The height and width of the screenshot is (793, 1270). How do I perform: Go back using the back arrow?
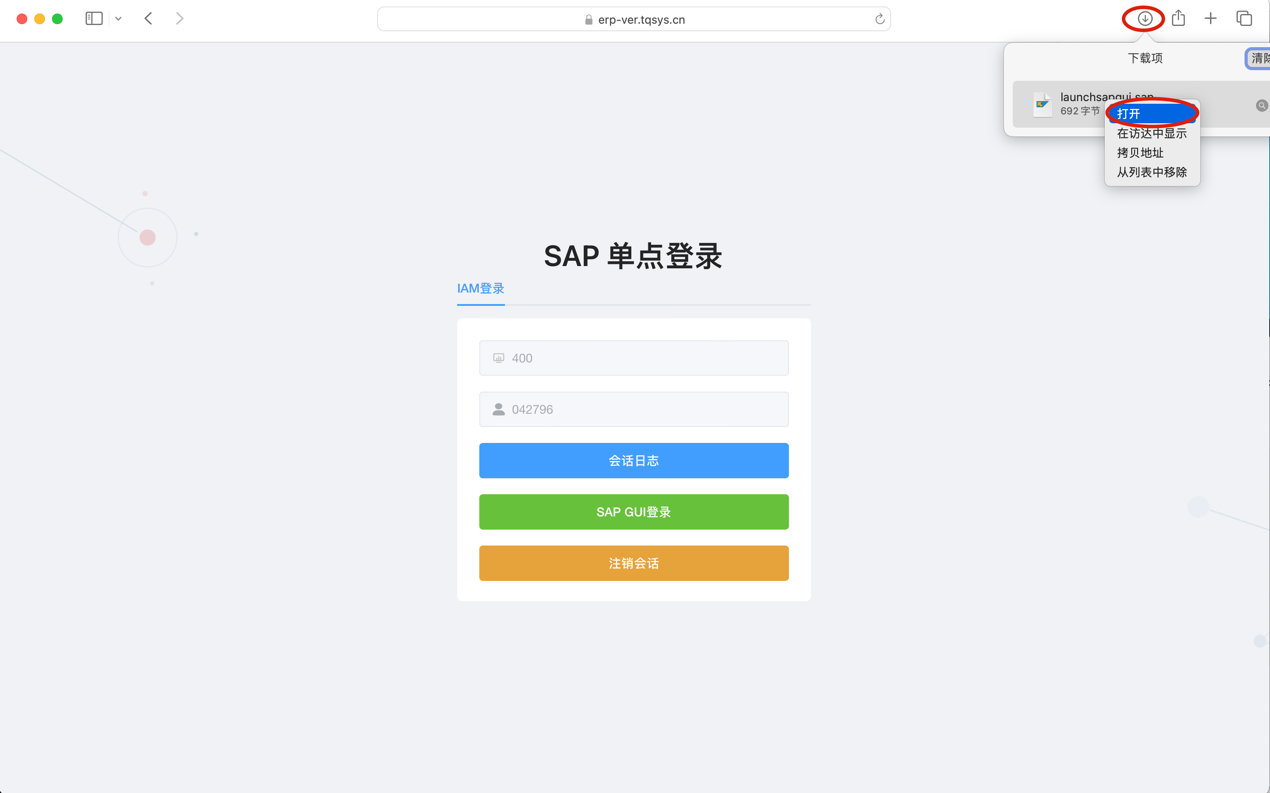pyautogui.click(x=148, y=18)
